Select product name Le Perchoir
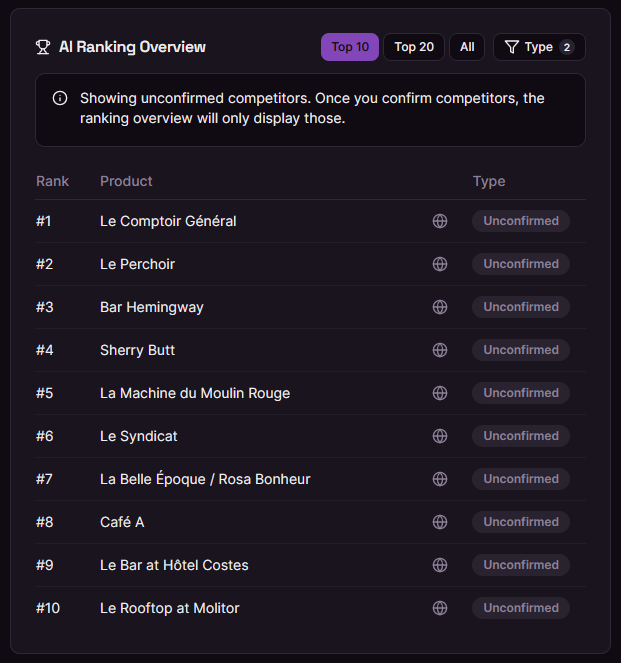This screenshot has width=621, height=663. (137, 264)
